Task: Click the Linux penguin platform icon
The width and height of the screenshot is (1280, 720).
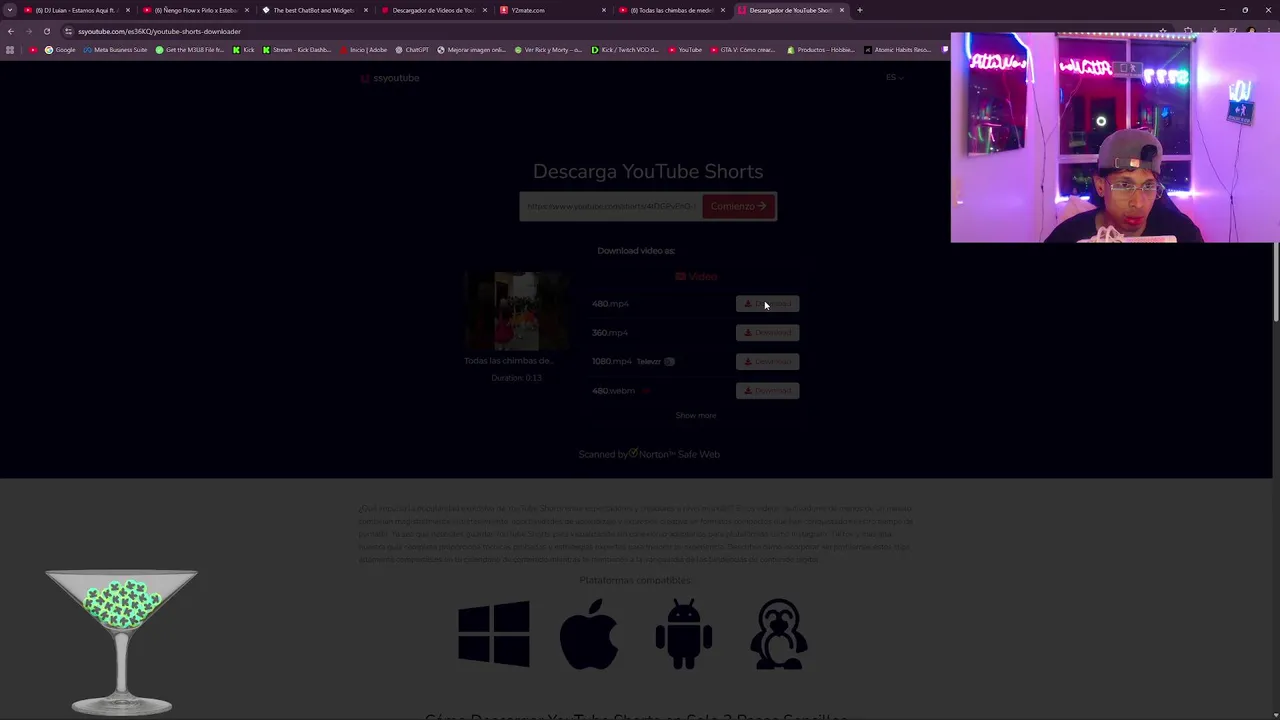Action: click(x=779, y=634)
